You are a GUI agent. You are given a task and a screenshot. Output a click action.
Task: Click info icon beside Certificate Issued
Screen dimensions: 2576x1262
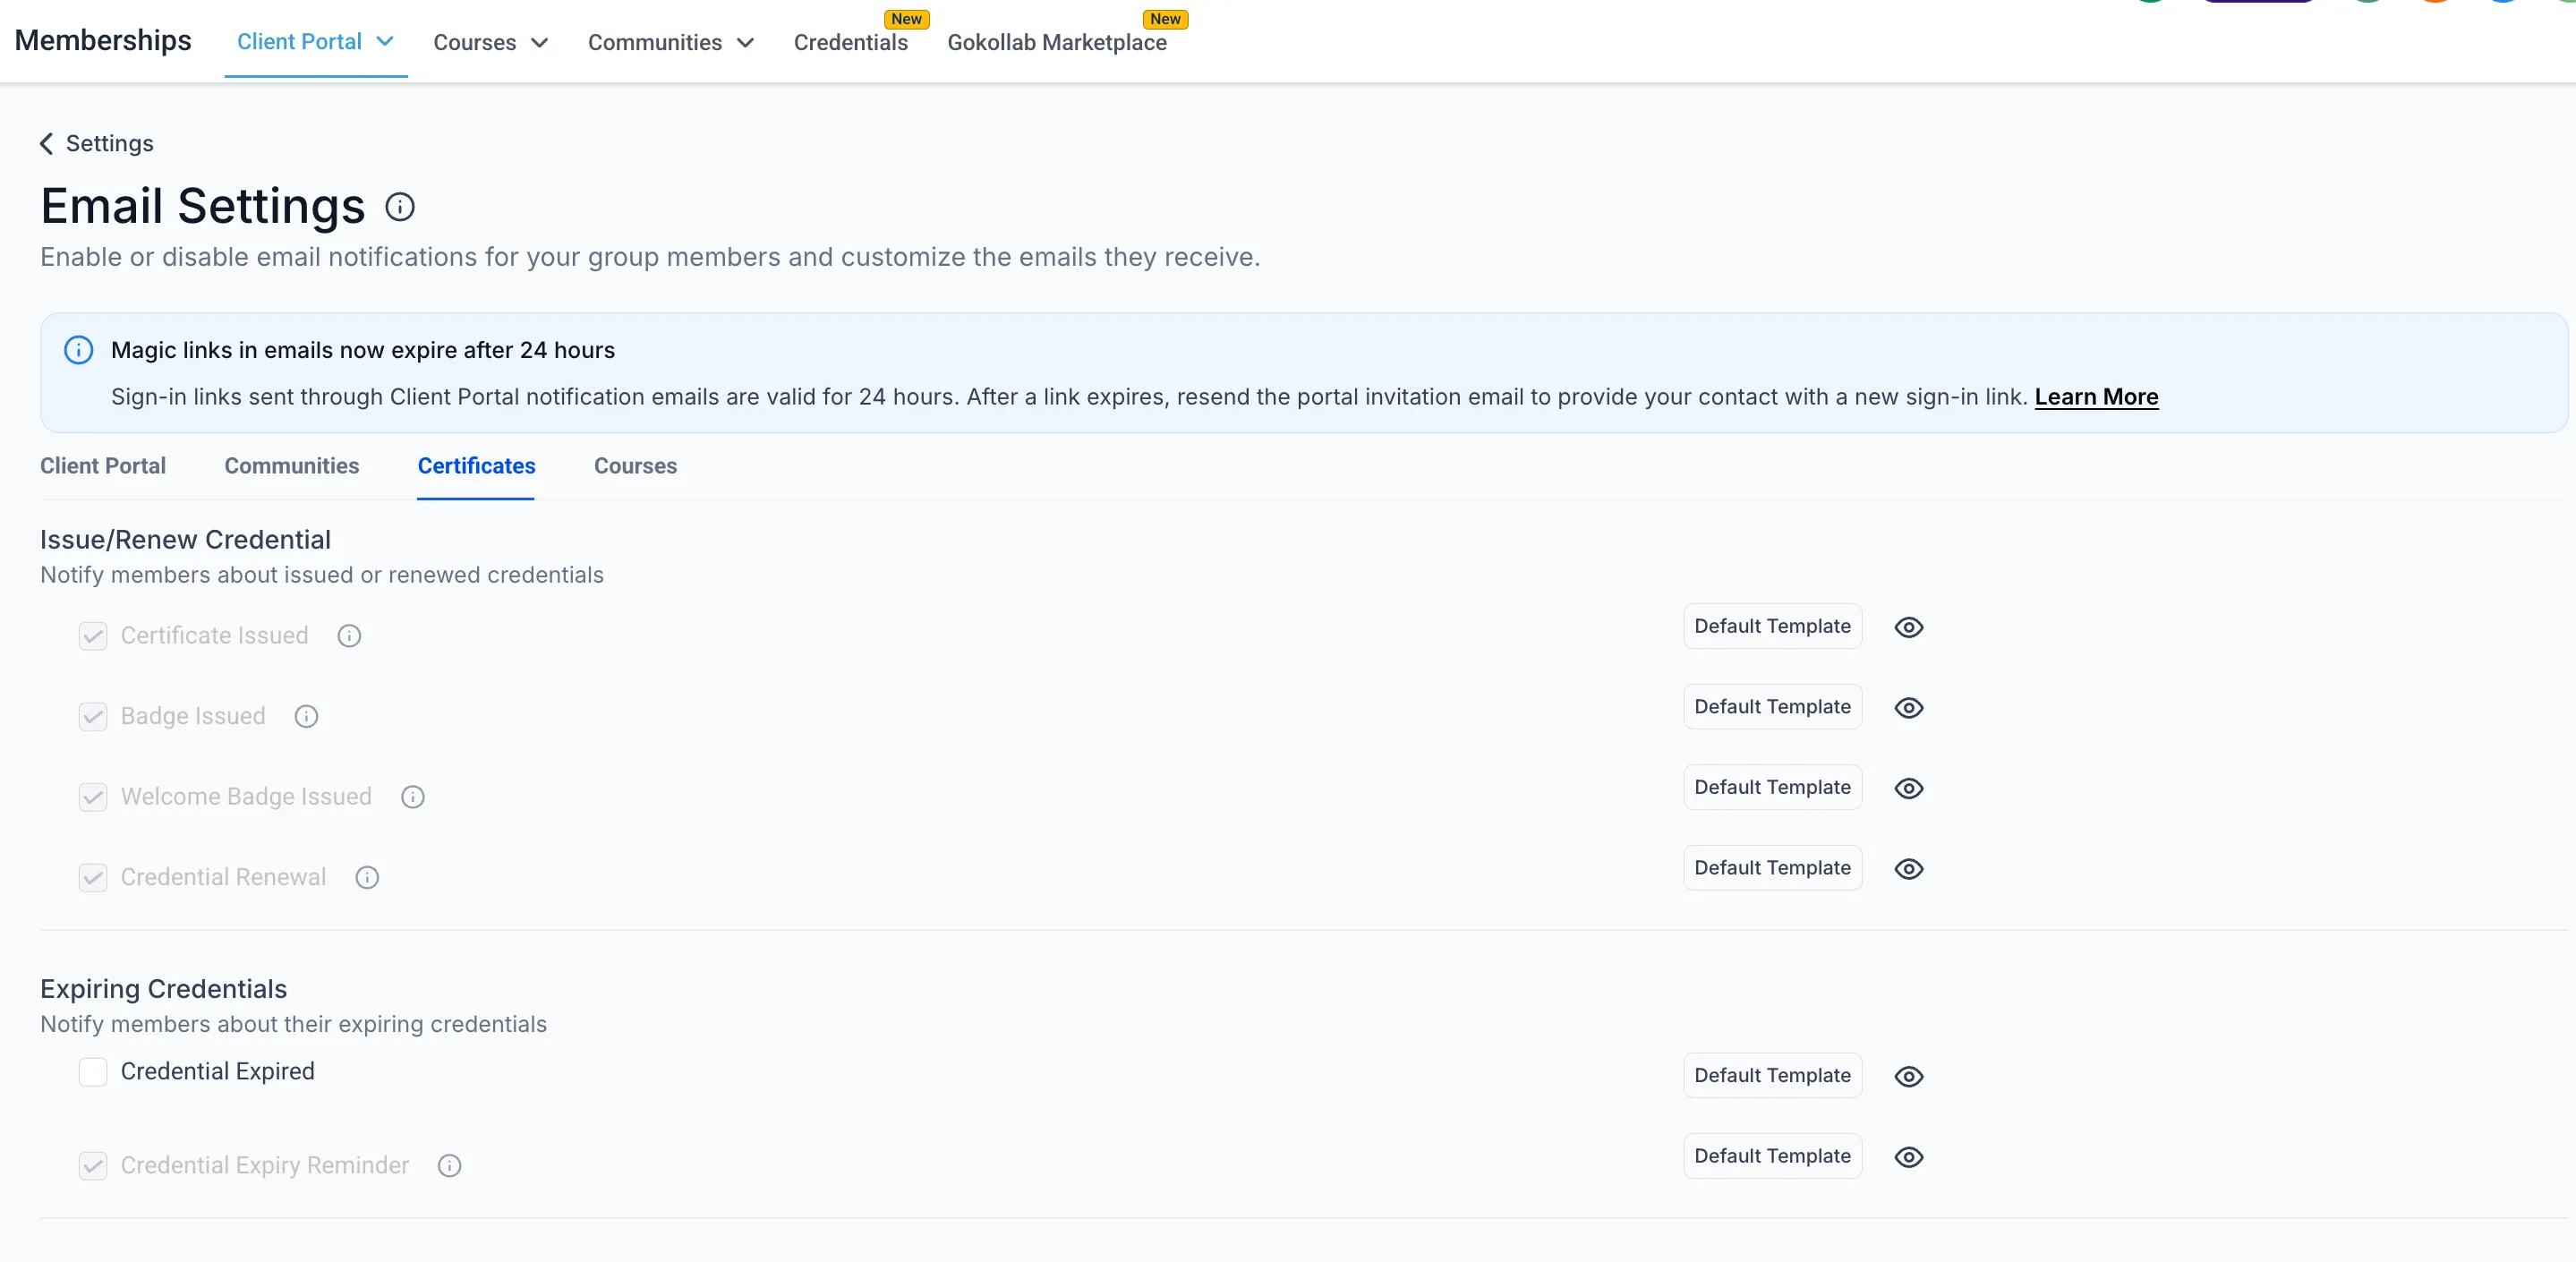[348, 636]
